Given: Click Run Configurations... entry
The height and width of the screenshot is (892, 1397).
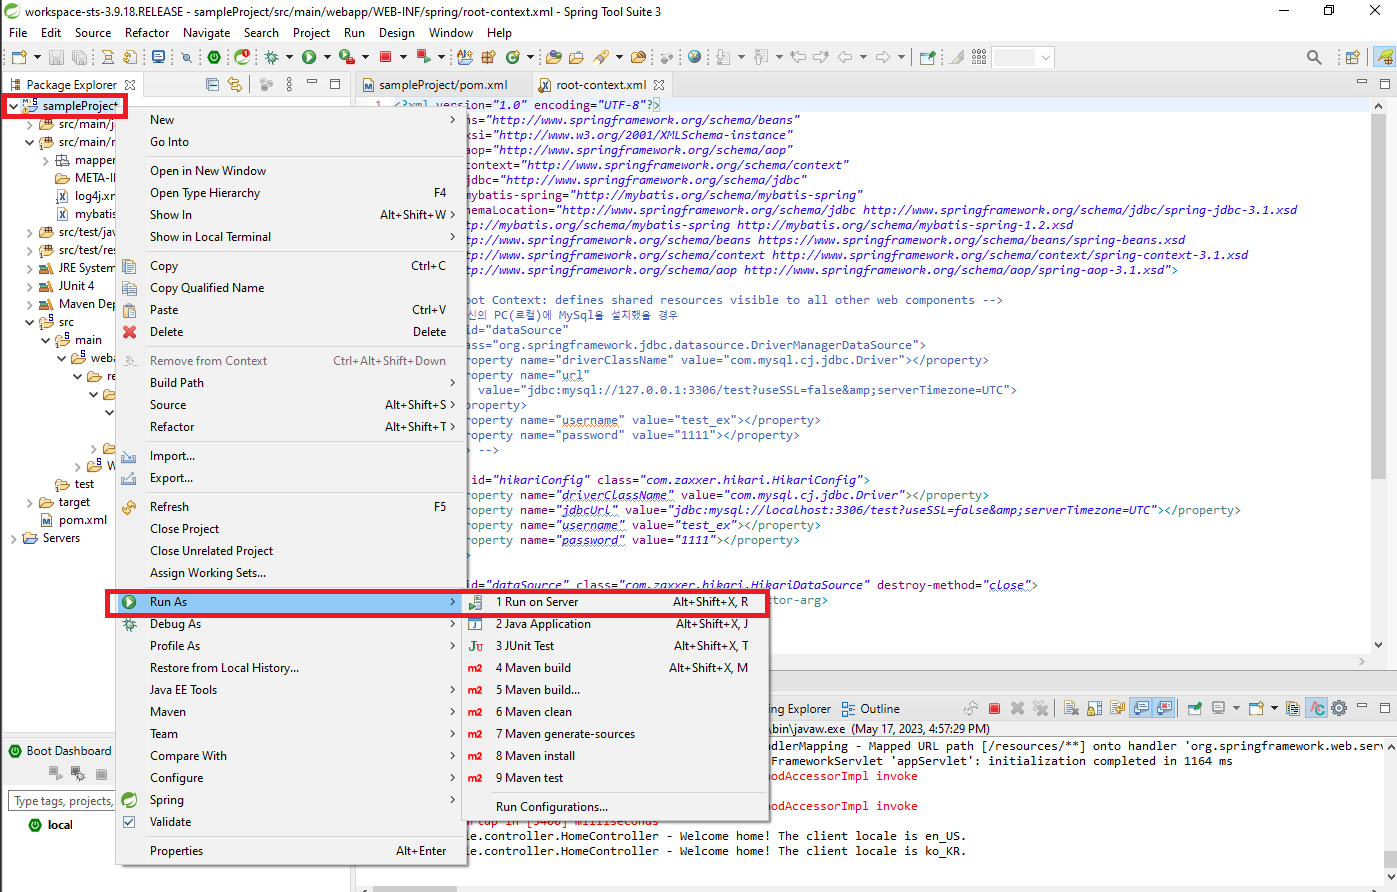Looking at the screenshot, I should tap(615, 807).
